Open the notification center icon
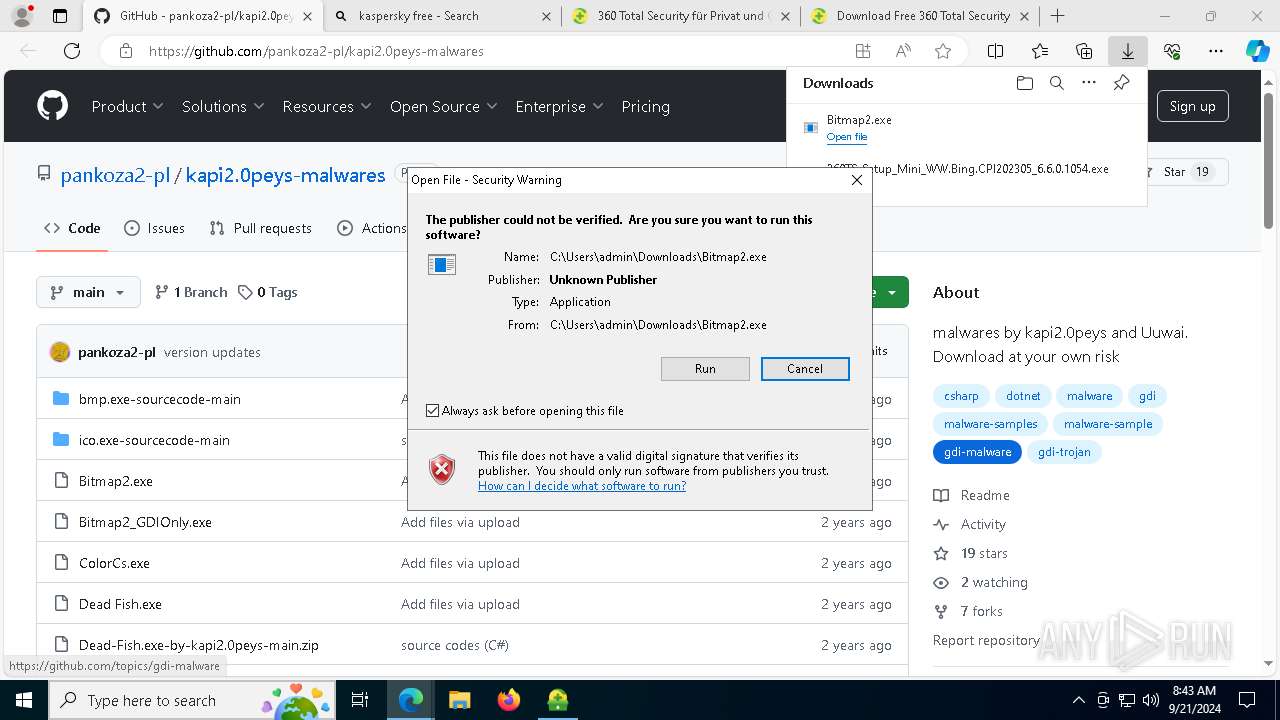The width and height of the screenshot is (1280, 720). tap(1246, 700)
